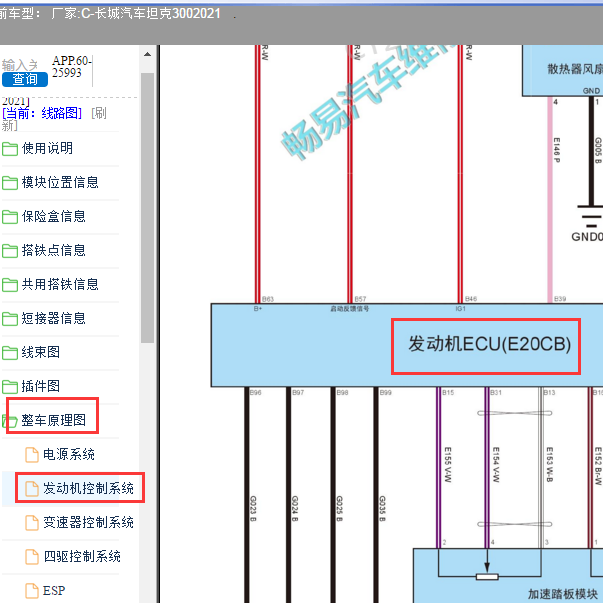Click the sidebar scrollbar thumb
Image resolution: width=603 pixels, height=603 pixels.
(x=147, y=207)
